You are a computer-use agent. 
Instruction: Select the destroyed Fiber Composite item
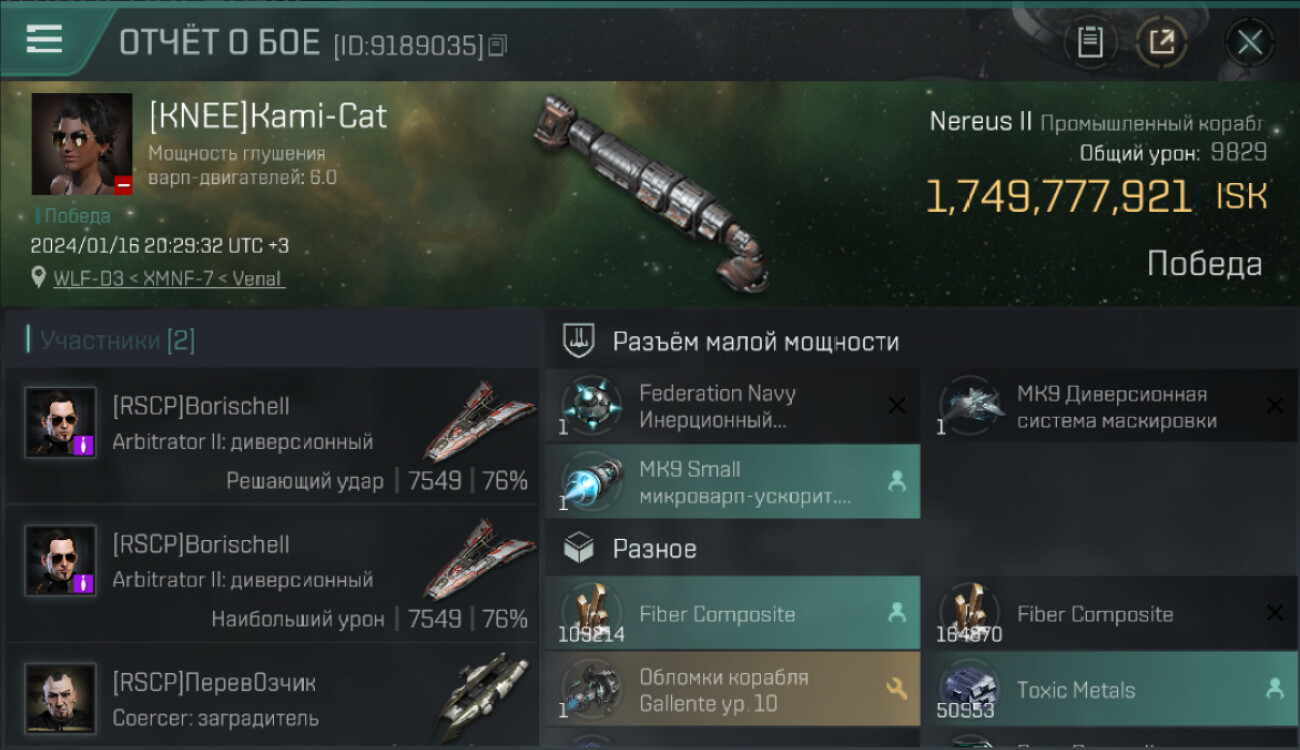coord(1110,613)
